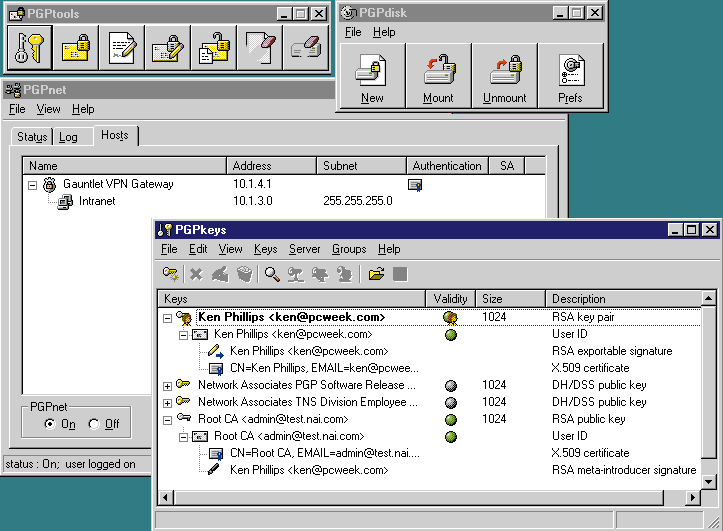The width and height of the screenshot is (723, 531).
Task: Open PGPdisk Prefs
Action: click(x=570, y=76)
